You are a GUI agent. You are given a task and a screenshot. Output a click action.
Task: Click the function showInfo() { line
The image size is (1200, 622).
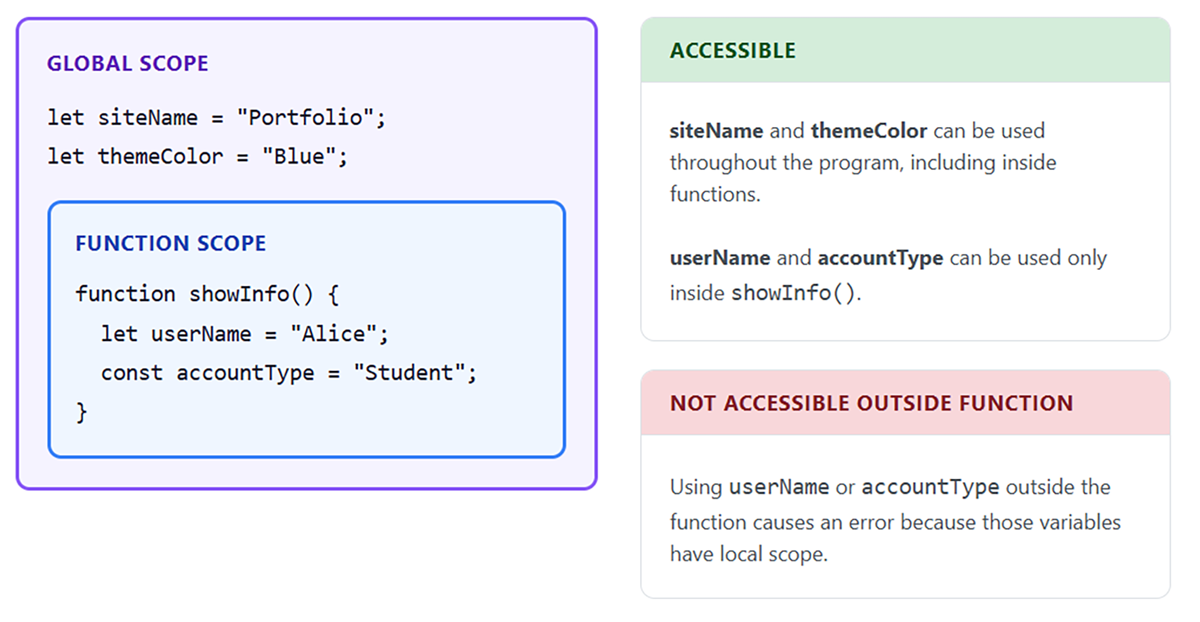click(x=208, y=294)
